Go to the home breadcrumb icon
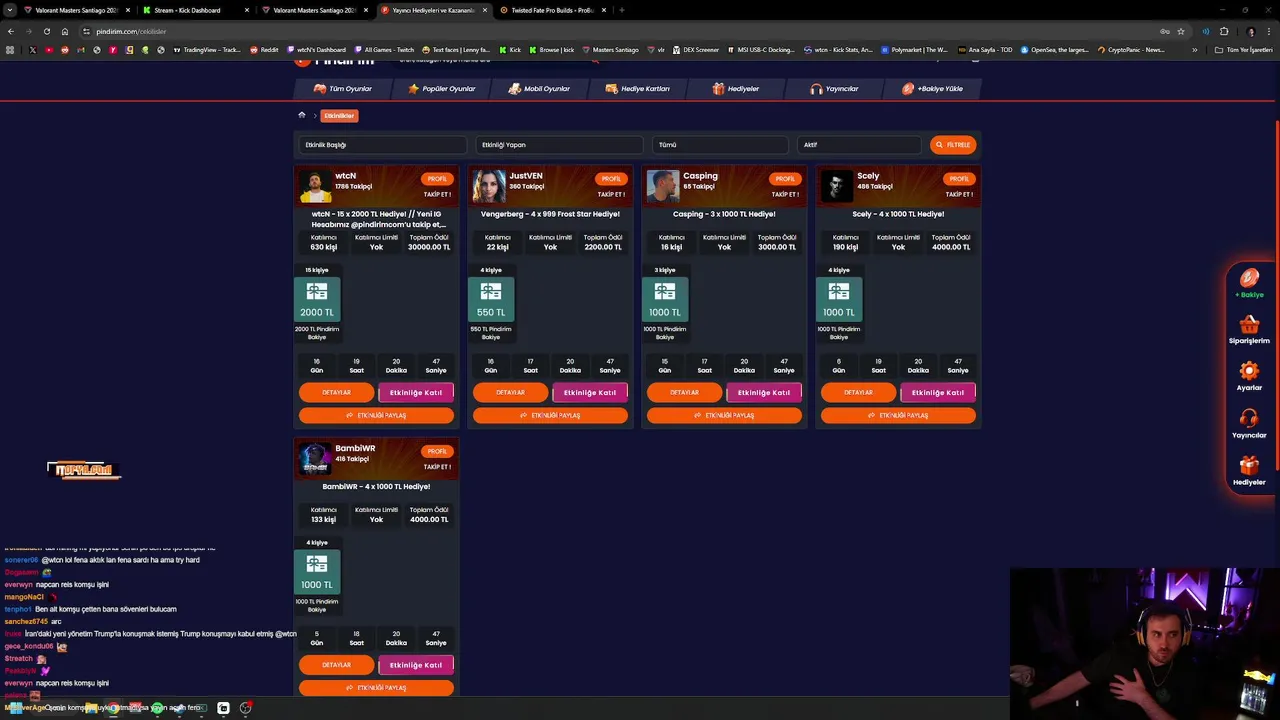 [302, 115]
